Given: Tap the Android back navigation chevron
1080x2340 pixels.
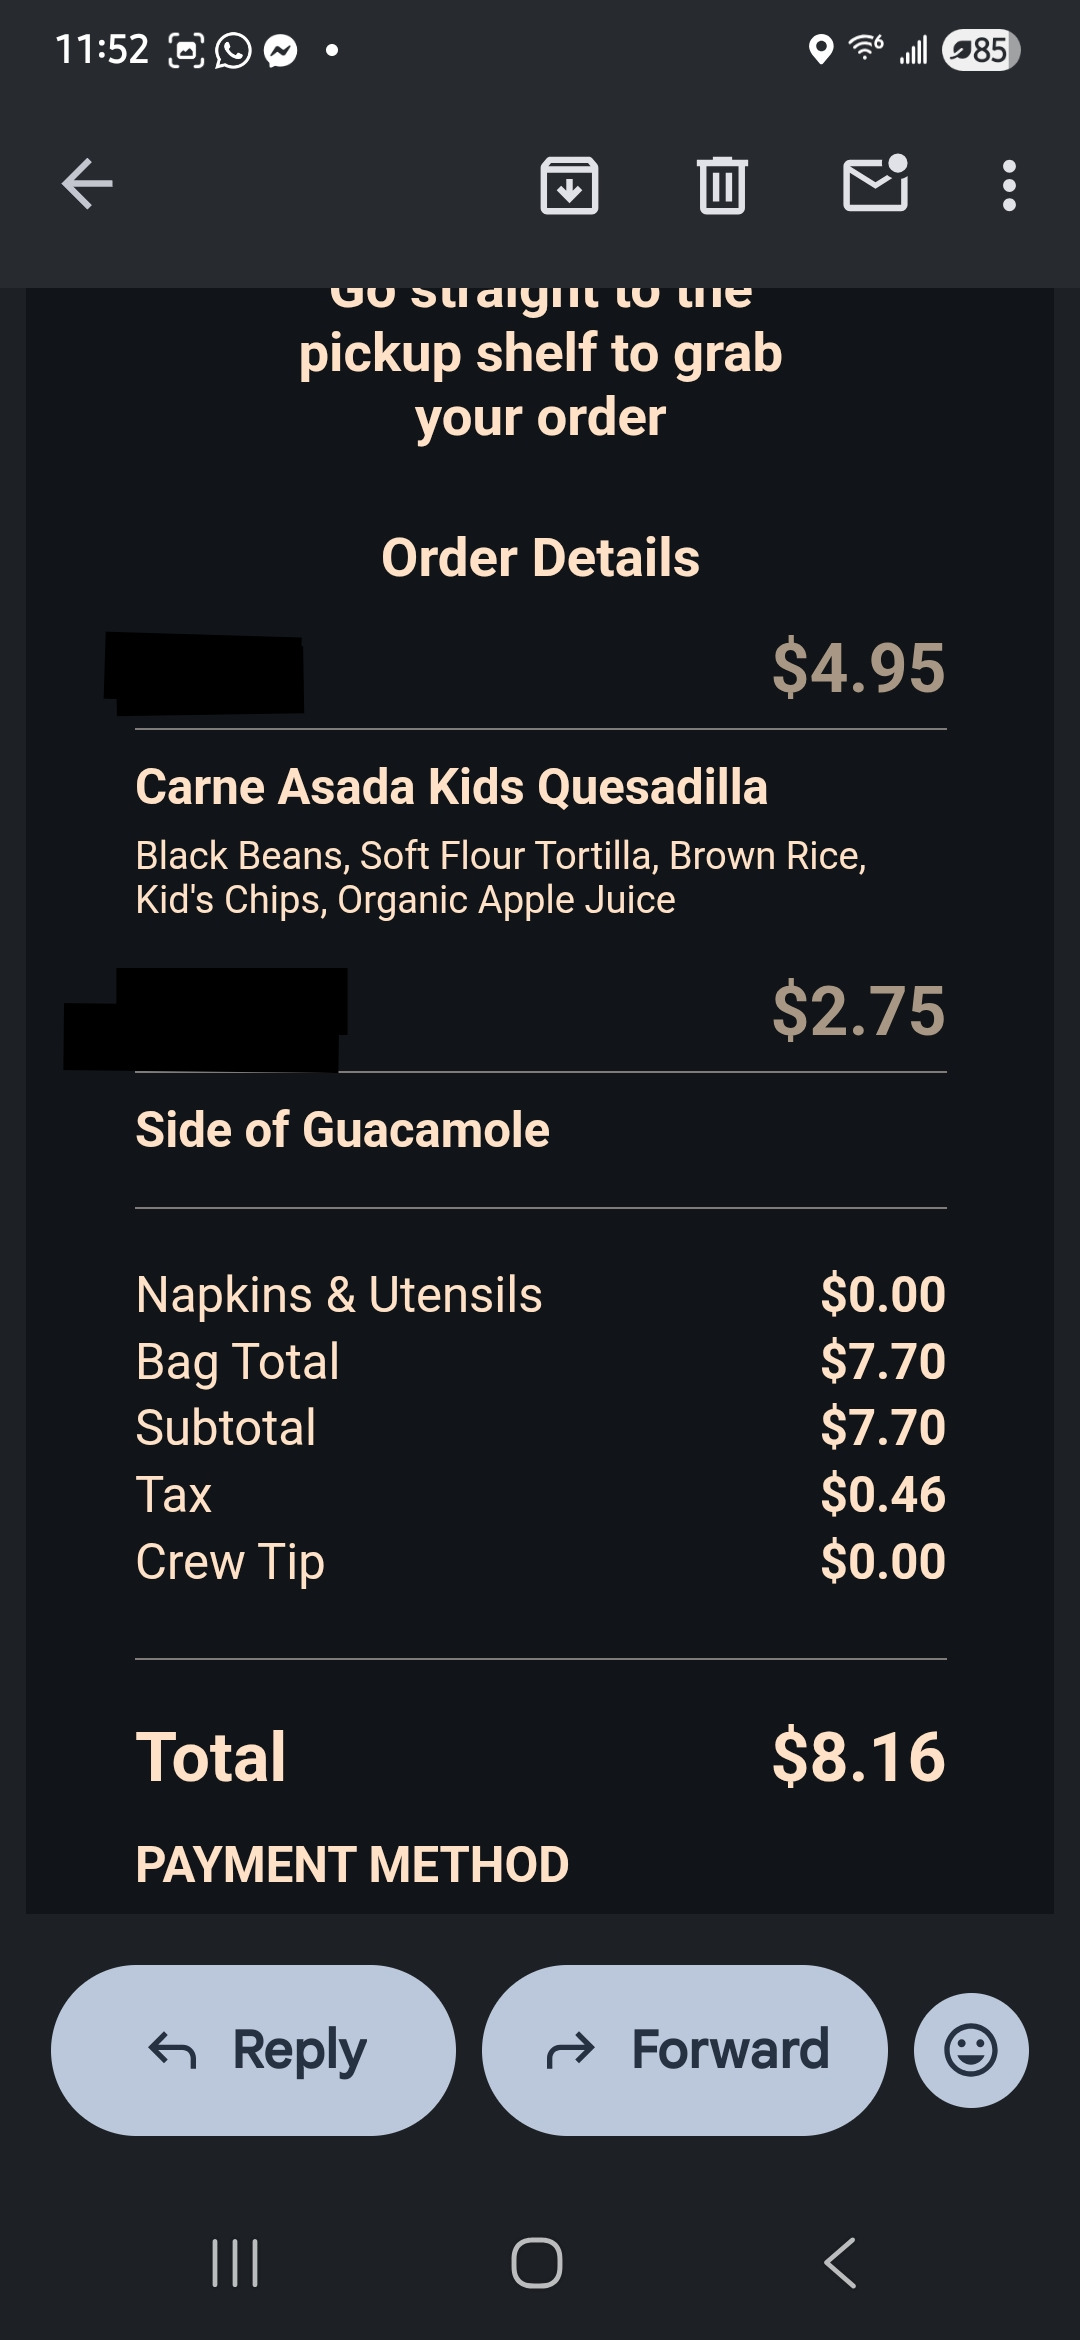Looking at the screenshot, I should tap(840, 2262).
